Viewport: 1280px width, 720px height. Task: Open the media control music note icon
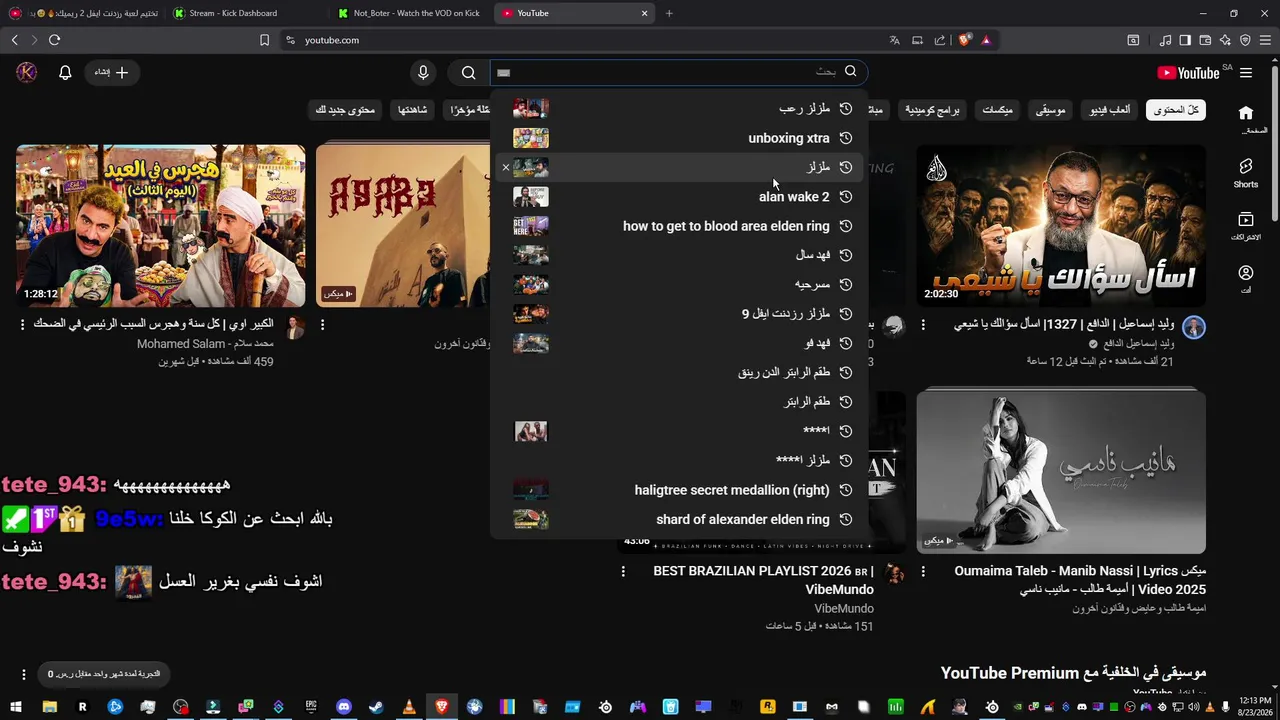(1165, 40)
